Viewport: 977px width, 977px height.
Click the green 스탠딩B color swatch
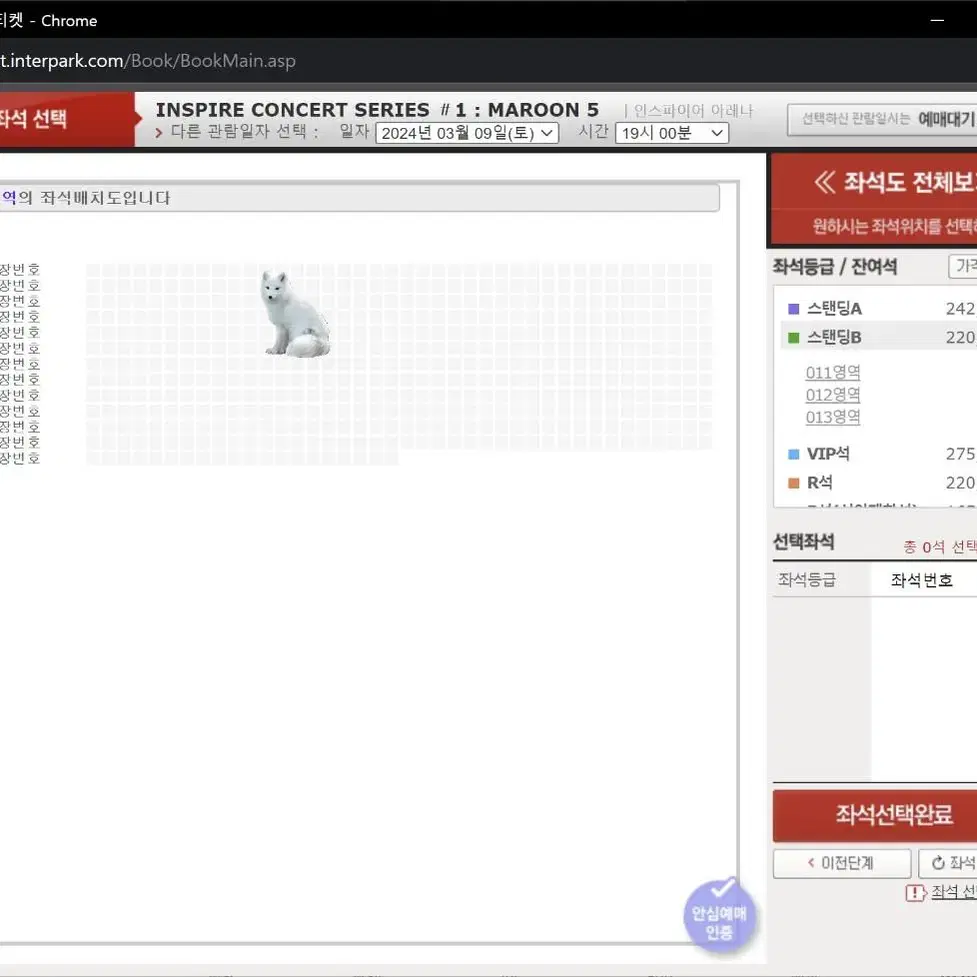coord(793,338)
